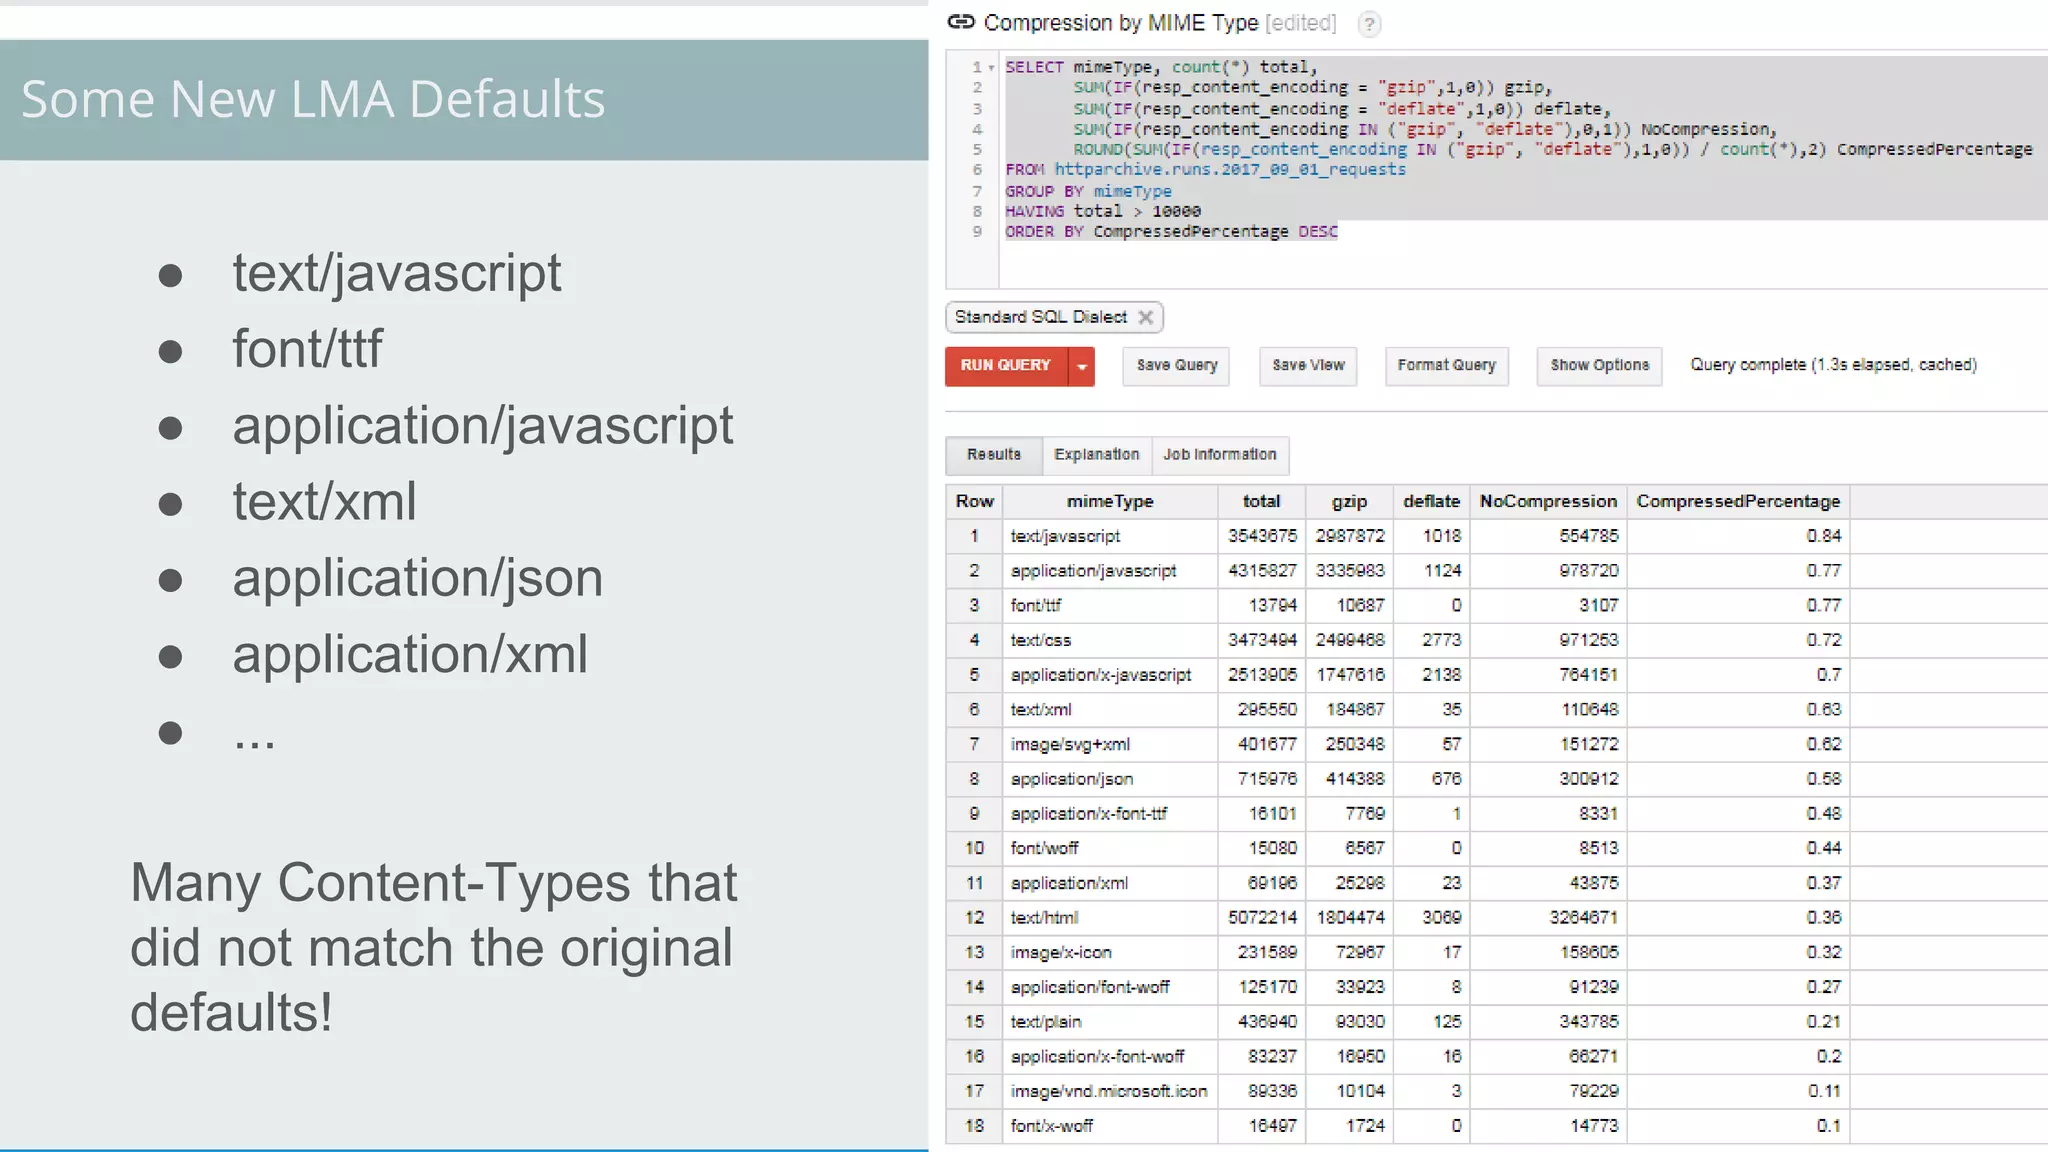Click the Query complete status text

click(x=1833, y=365)
